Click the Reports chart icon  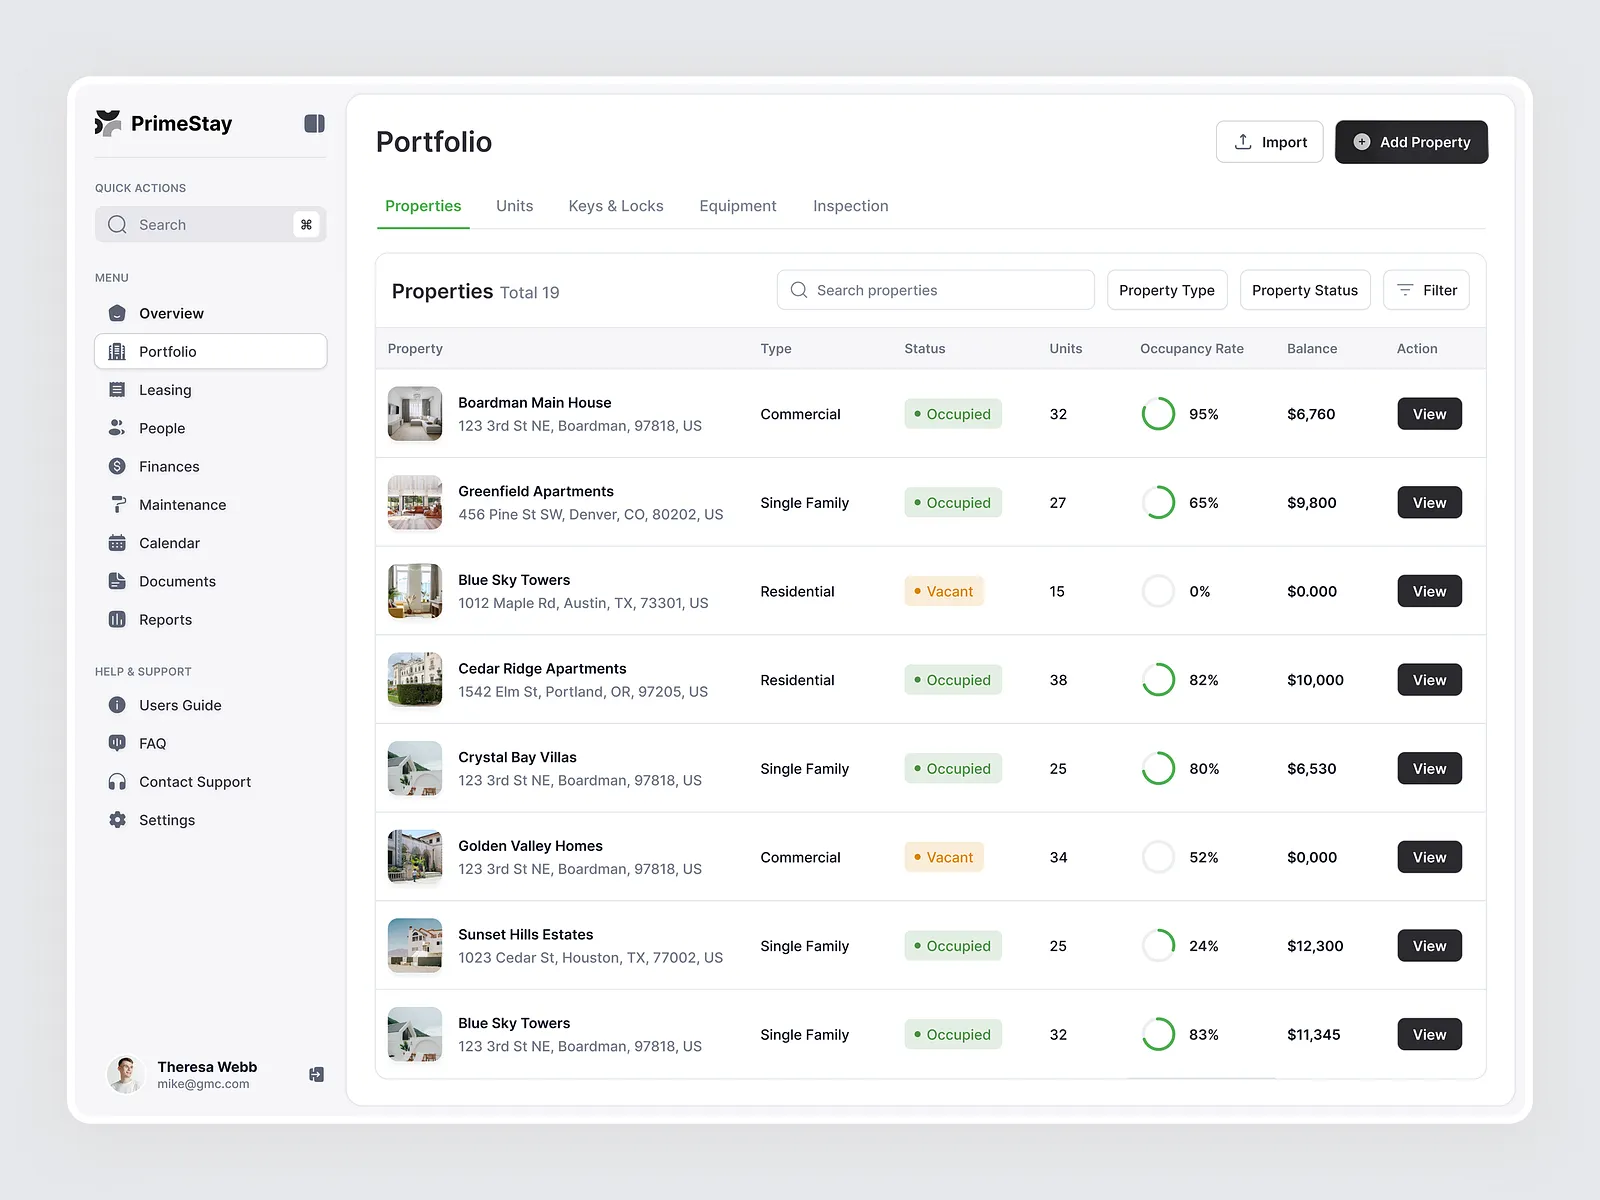117,619
